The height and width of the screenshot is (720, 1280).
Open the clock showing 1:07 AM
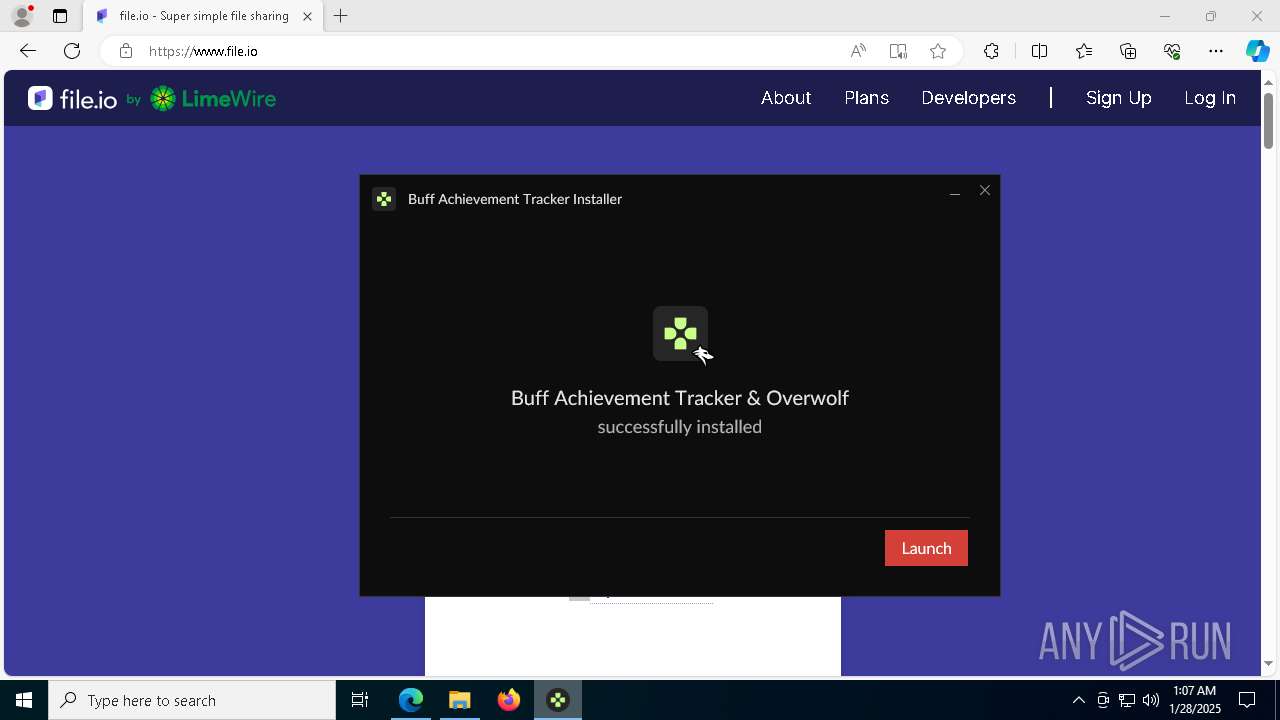coord(1195,700)
